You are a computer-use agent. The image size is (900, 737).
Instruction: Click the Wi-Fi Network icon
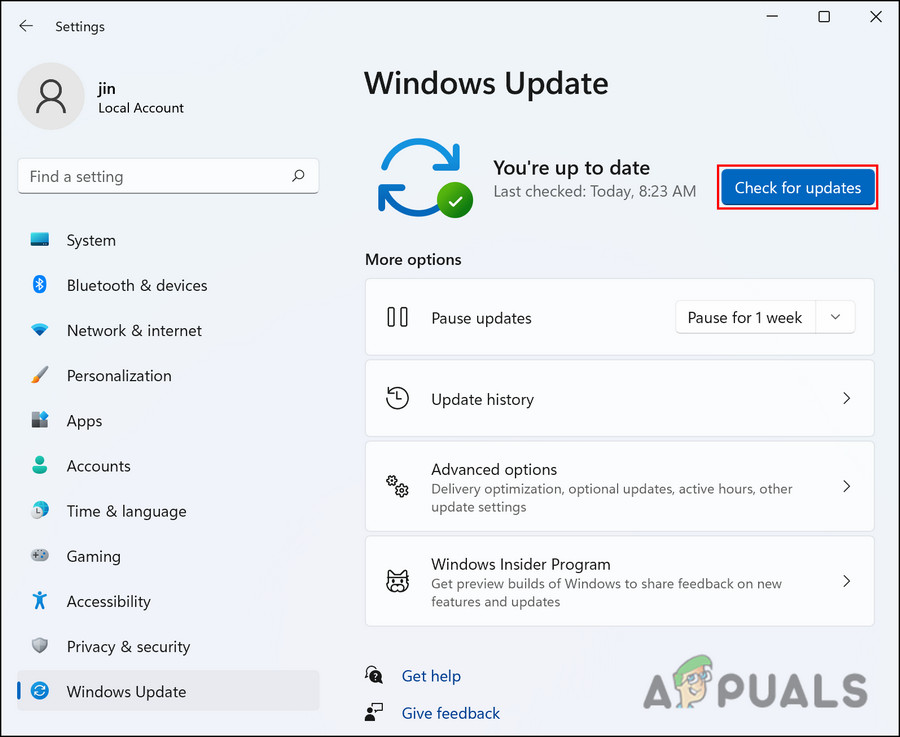point(40,330)
